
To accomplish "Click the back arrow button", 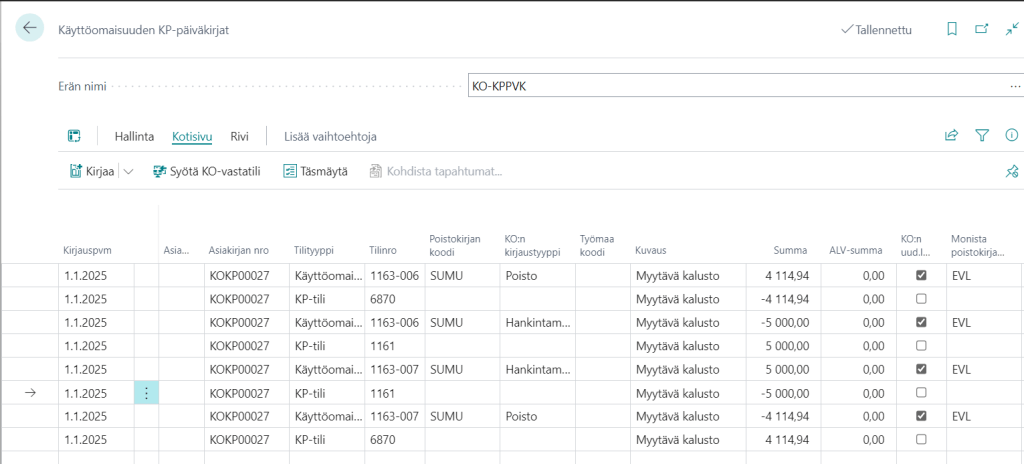I will tap(29, 29).
